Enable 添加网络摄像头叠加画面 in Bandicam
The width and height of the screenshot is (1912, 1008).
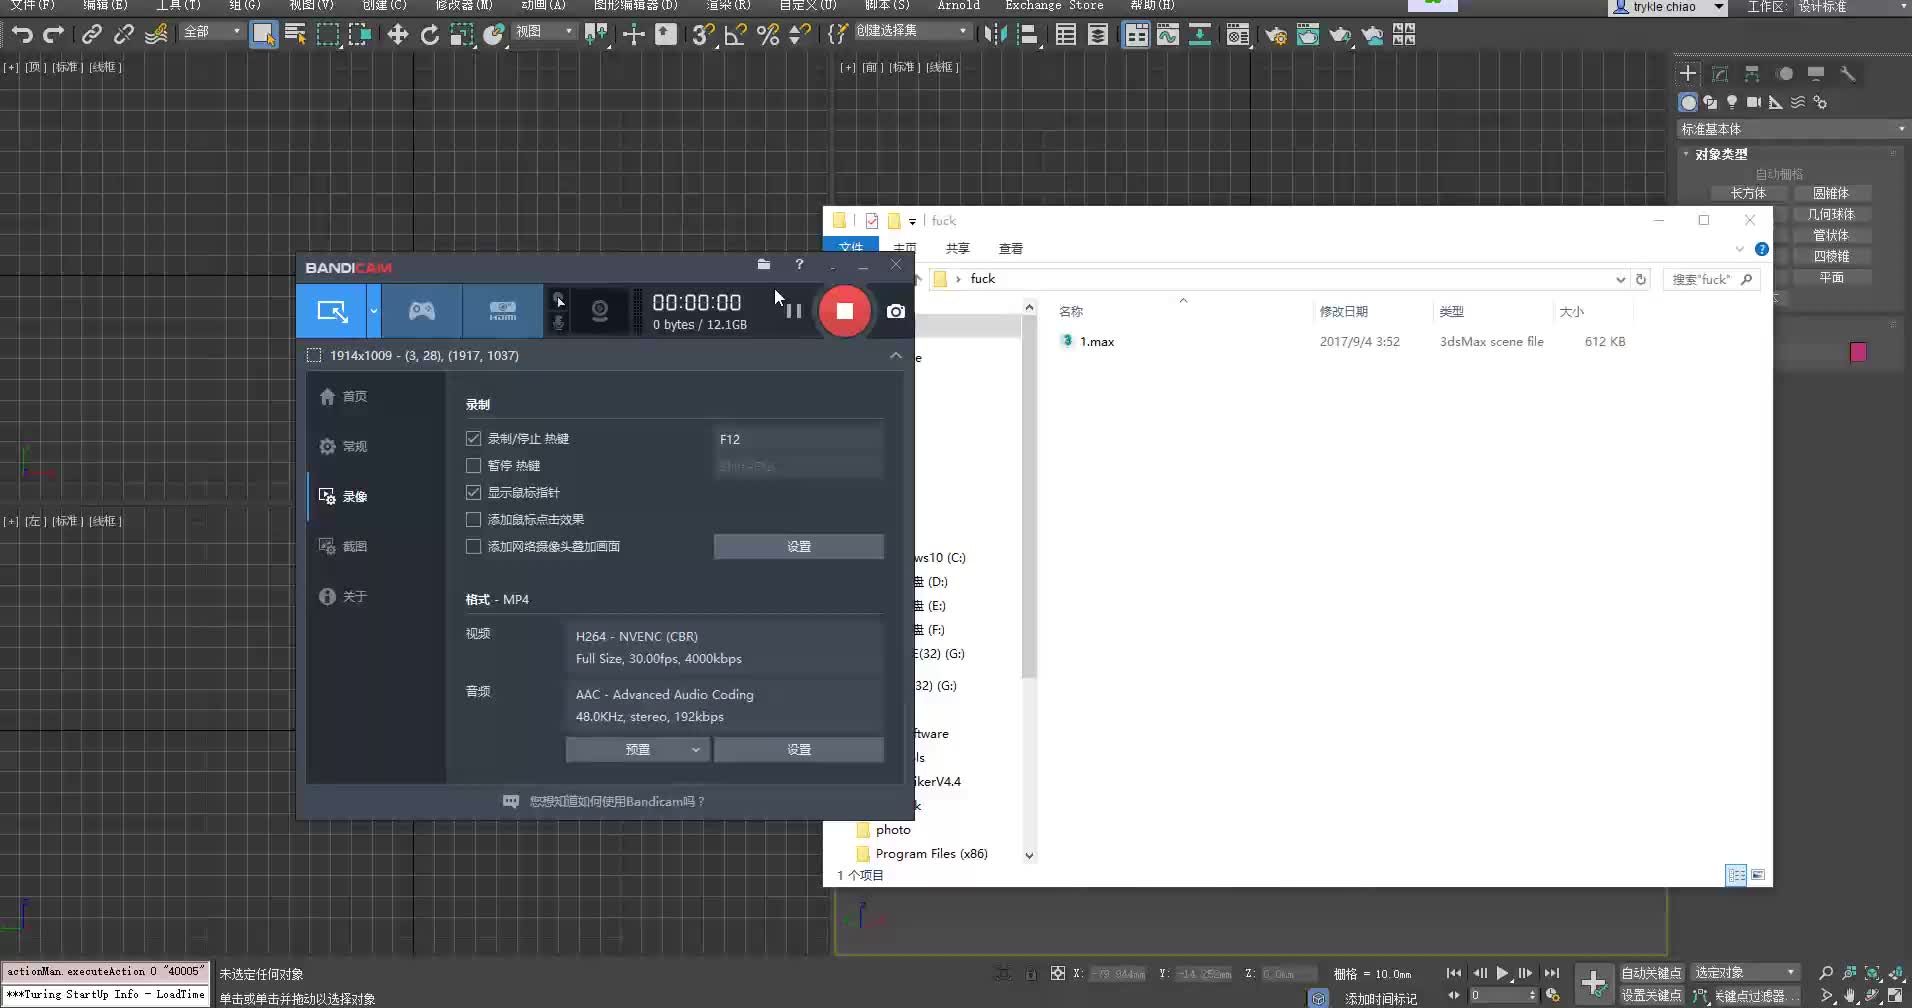472,546
